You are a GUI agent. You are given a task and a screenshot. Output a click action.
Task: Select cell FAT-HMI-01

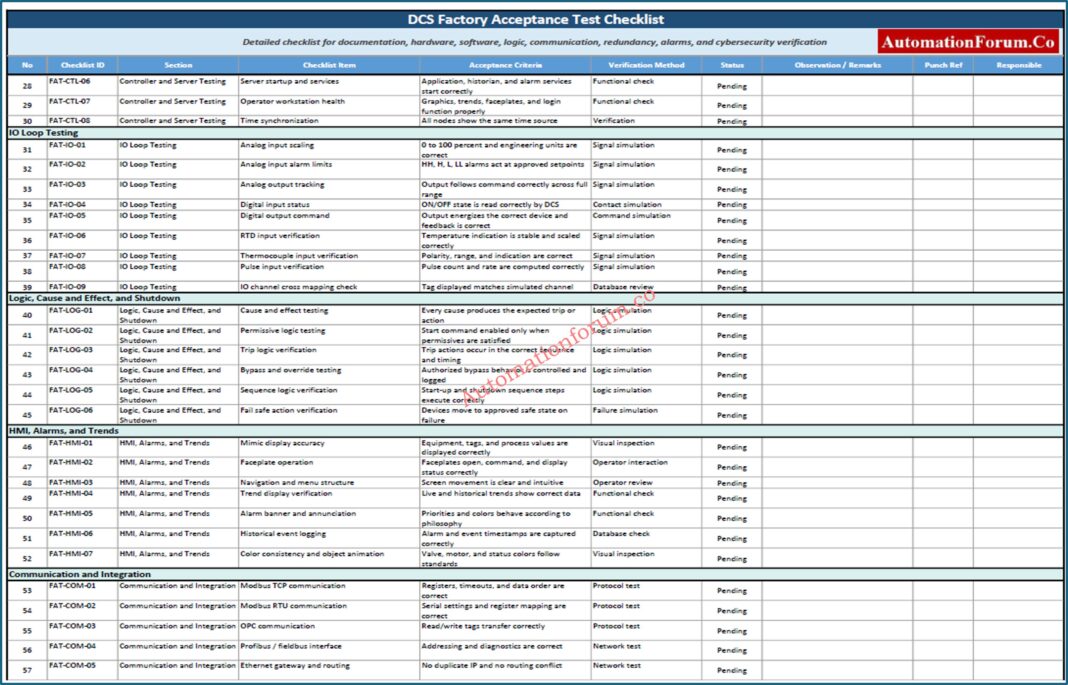pyautogui.click(x=82, y=447)
